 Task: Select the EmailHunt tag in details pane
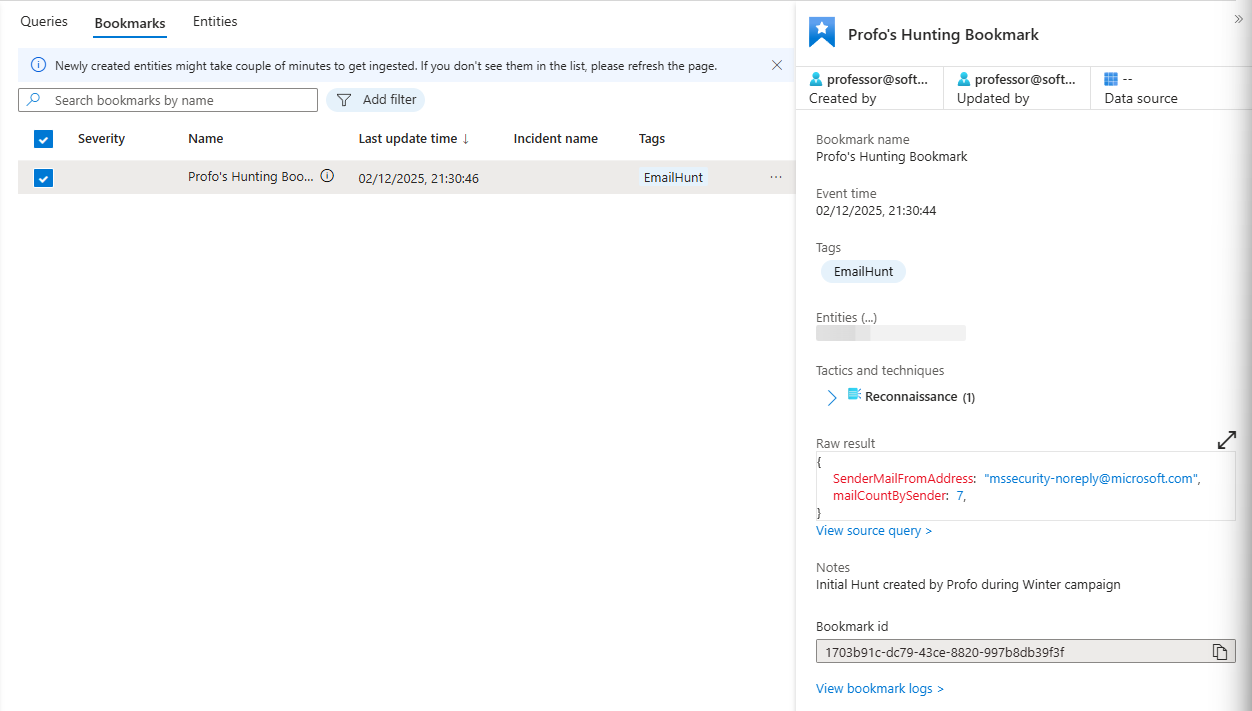862,272
